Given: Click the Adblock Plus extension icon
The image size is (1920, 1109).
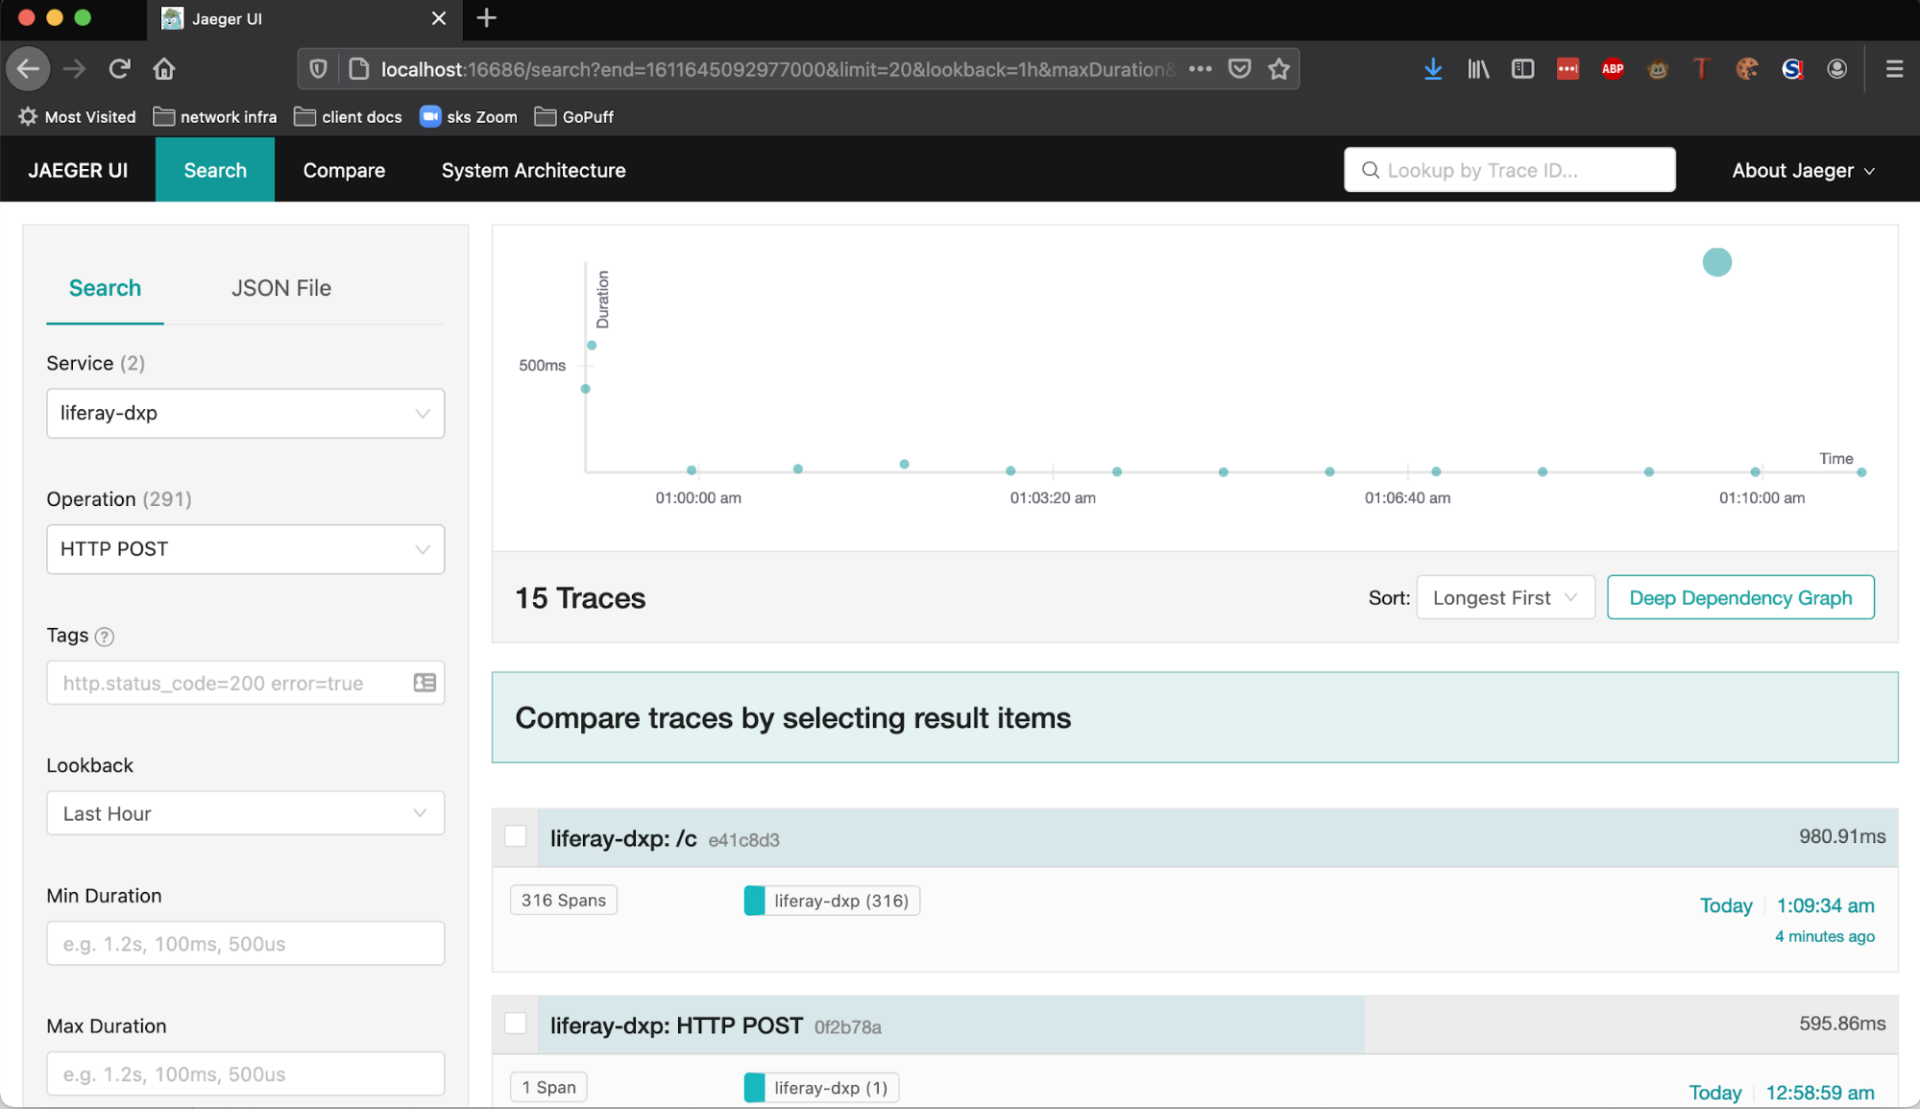Looking at the screenshot, I should 1612,69.
